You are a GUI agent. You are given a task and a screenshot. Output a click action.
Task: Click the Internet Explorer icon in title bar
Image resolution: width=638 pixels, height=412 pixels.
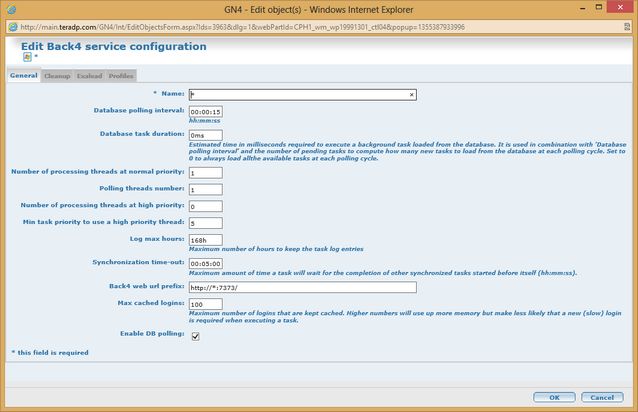click(x=11, y=9)
